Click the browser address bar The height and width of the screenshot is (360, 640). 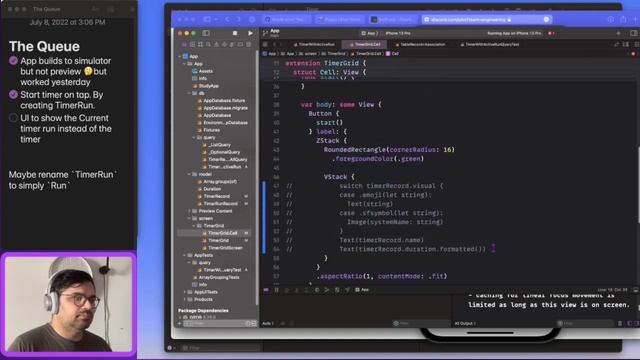tap(487, 19)
